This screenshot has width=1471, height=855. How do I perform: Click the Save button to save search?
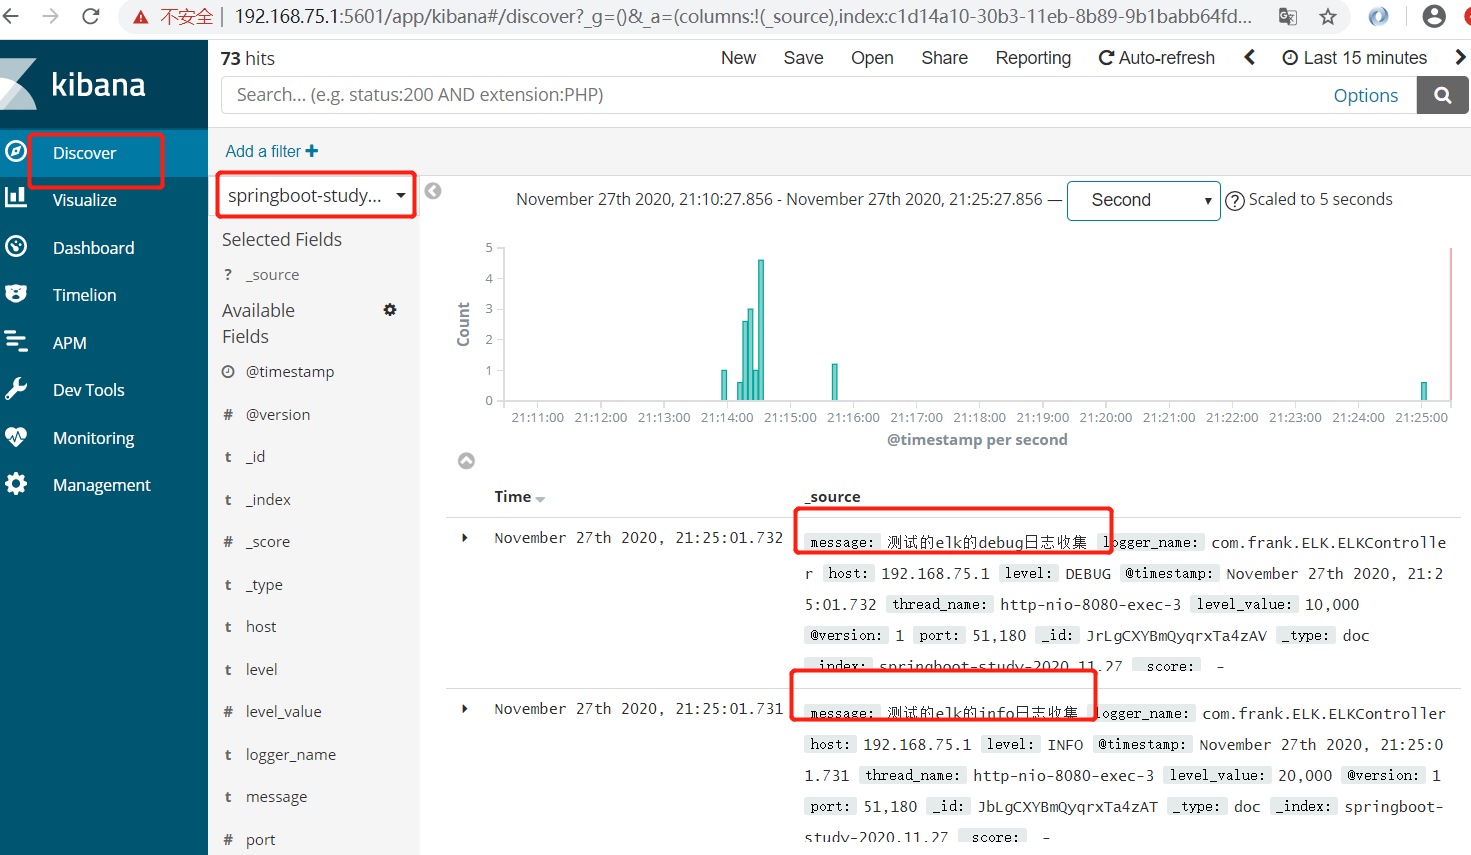point(803,57)
